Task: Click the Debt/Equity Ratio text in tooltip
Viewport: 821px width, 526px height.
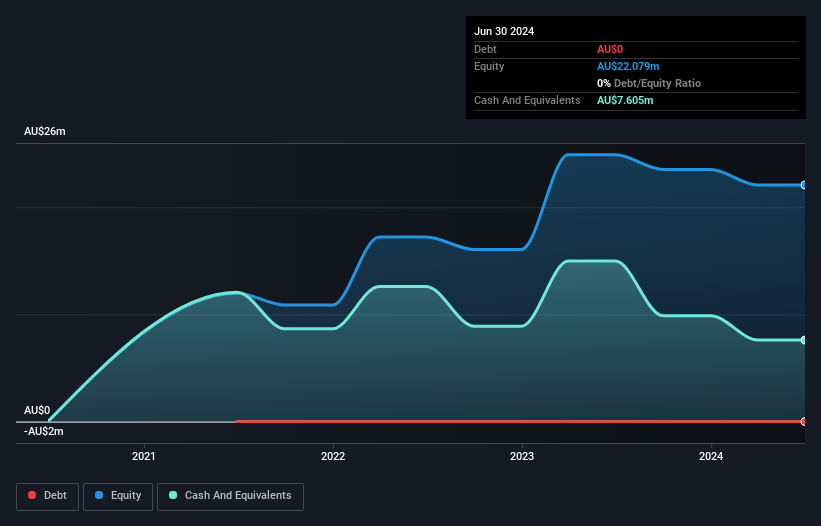Action: (x=657, y=83)
